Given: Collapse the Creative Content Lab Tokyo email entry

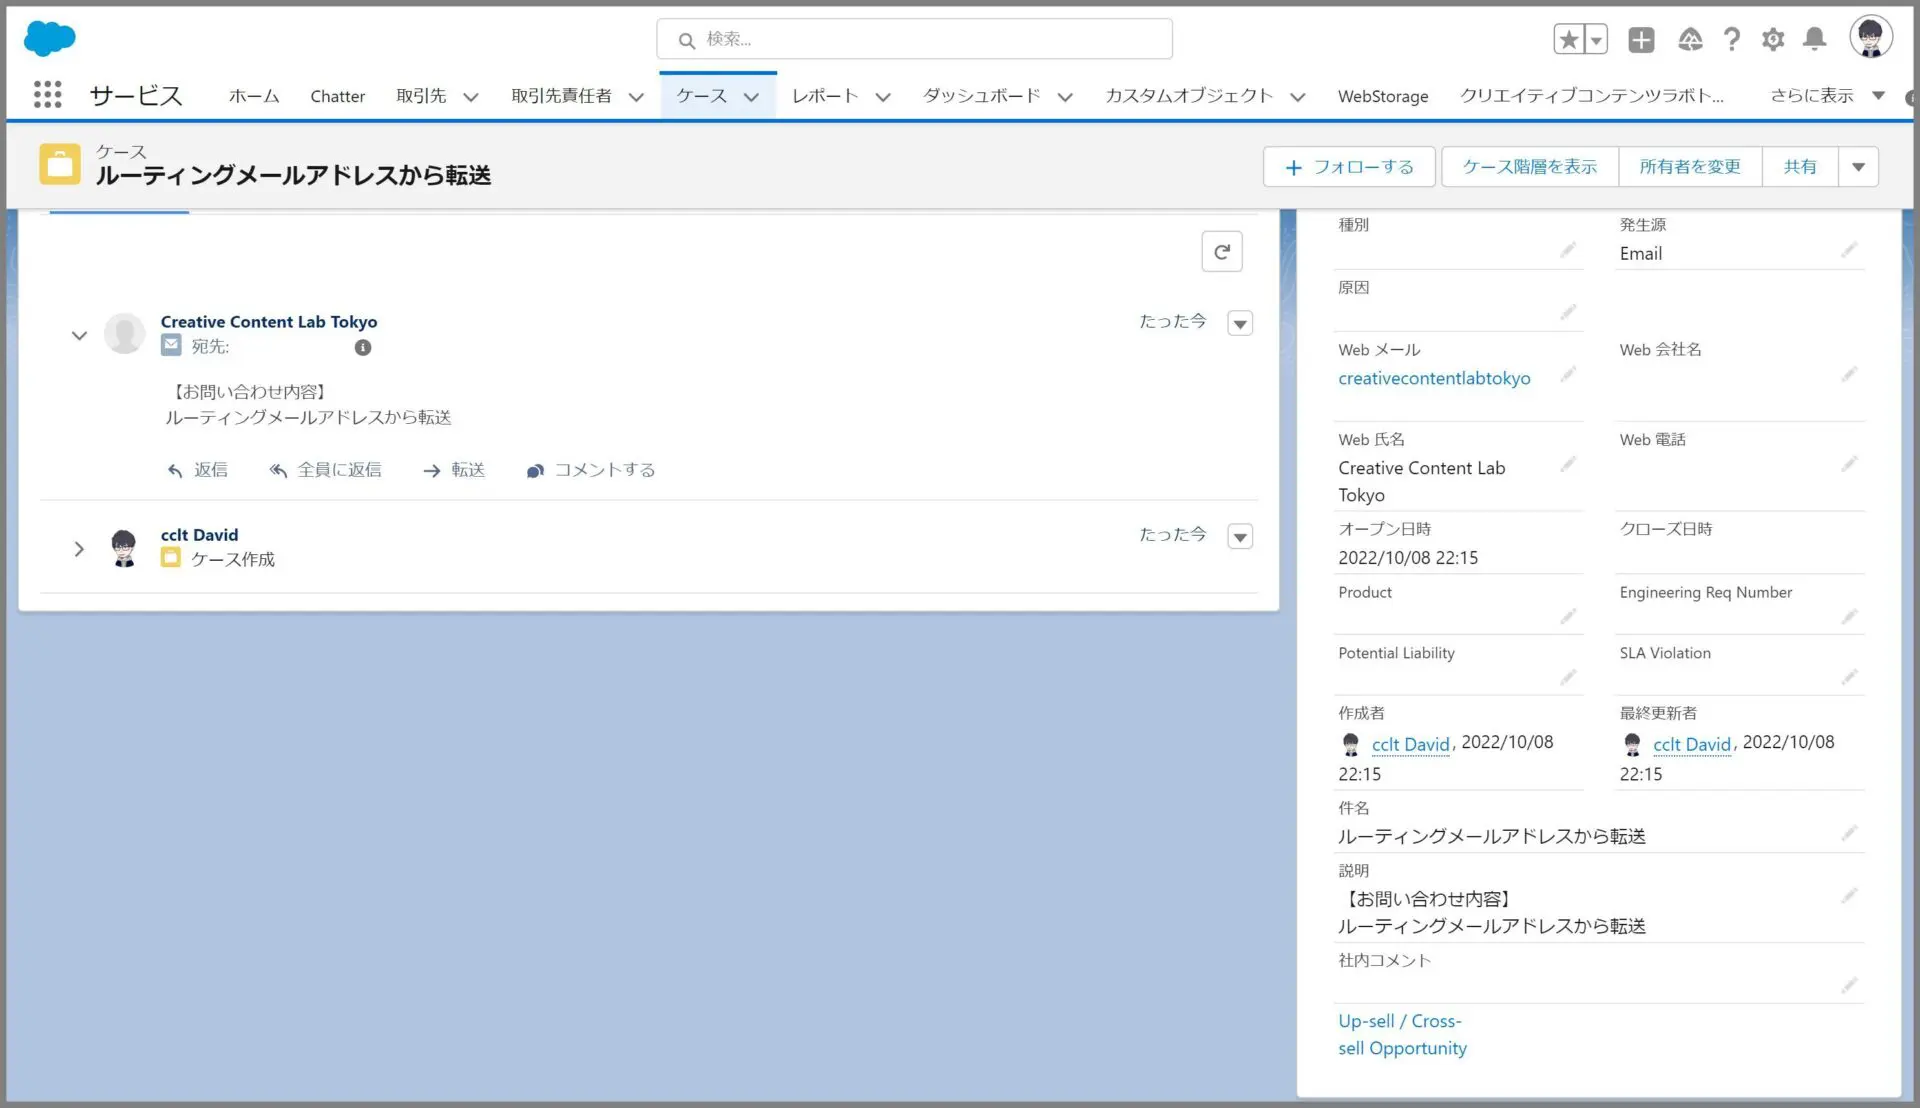Looking at the screenshot, I should [79, 335].
